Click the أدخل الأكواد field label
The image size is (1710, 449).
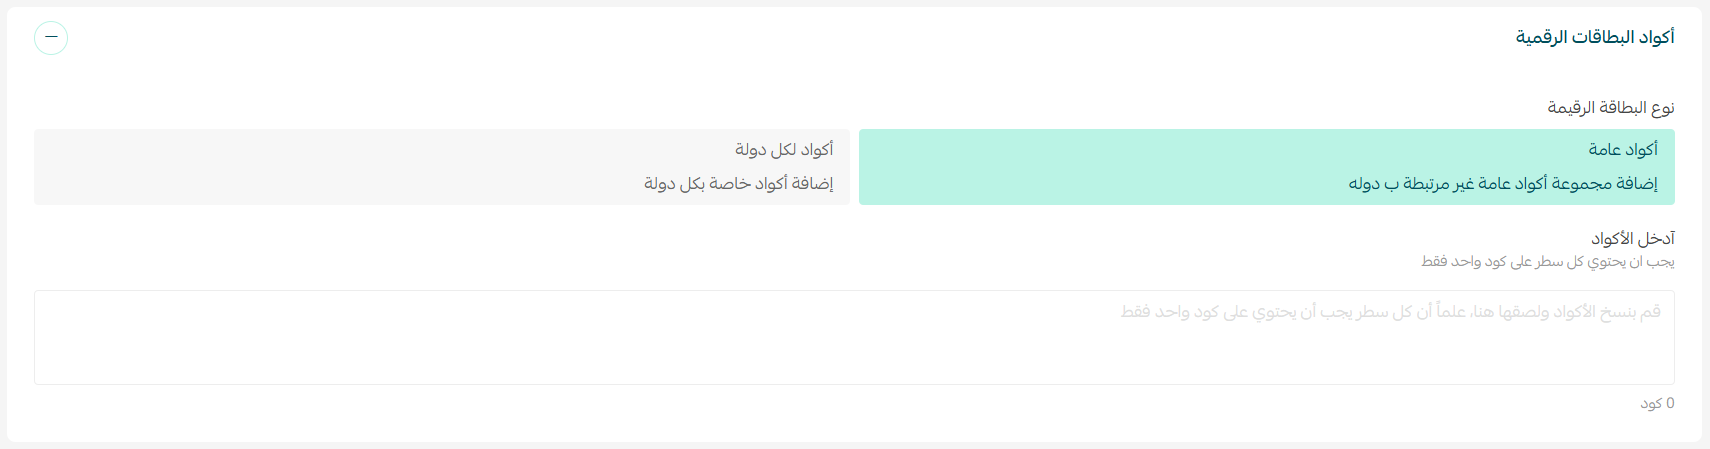[1632, 239]
